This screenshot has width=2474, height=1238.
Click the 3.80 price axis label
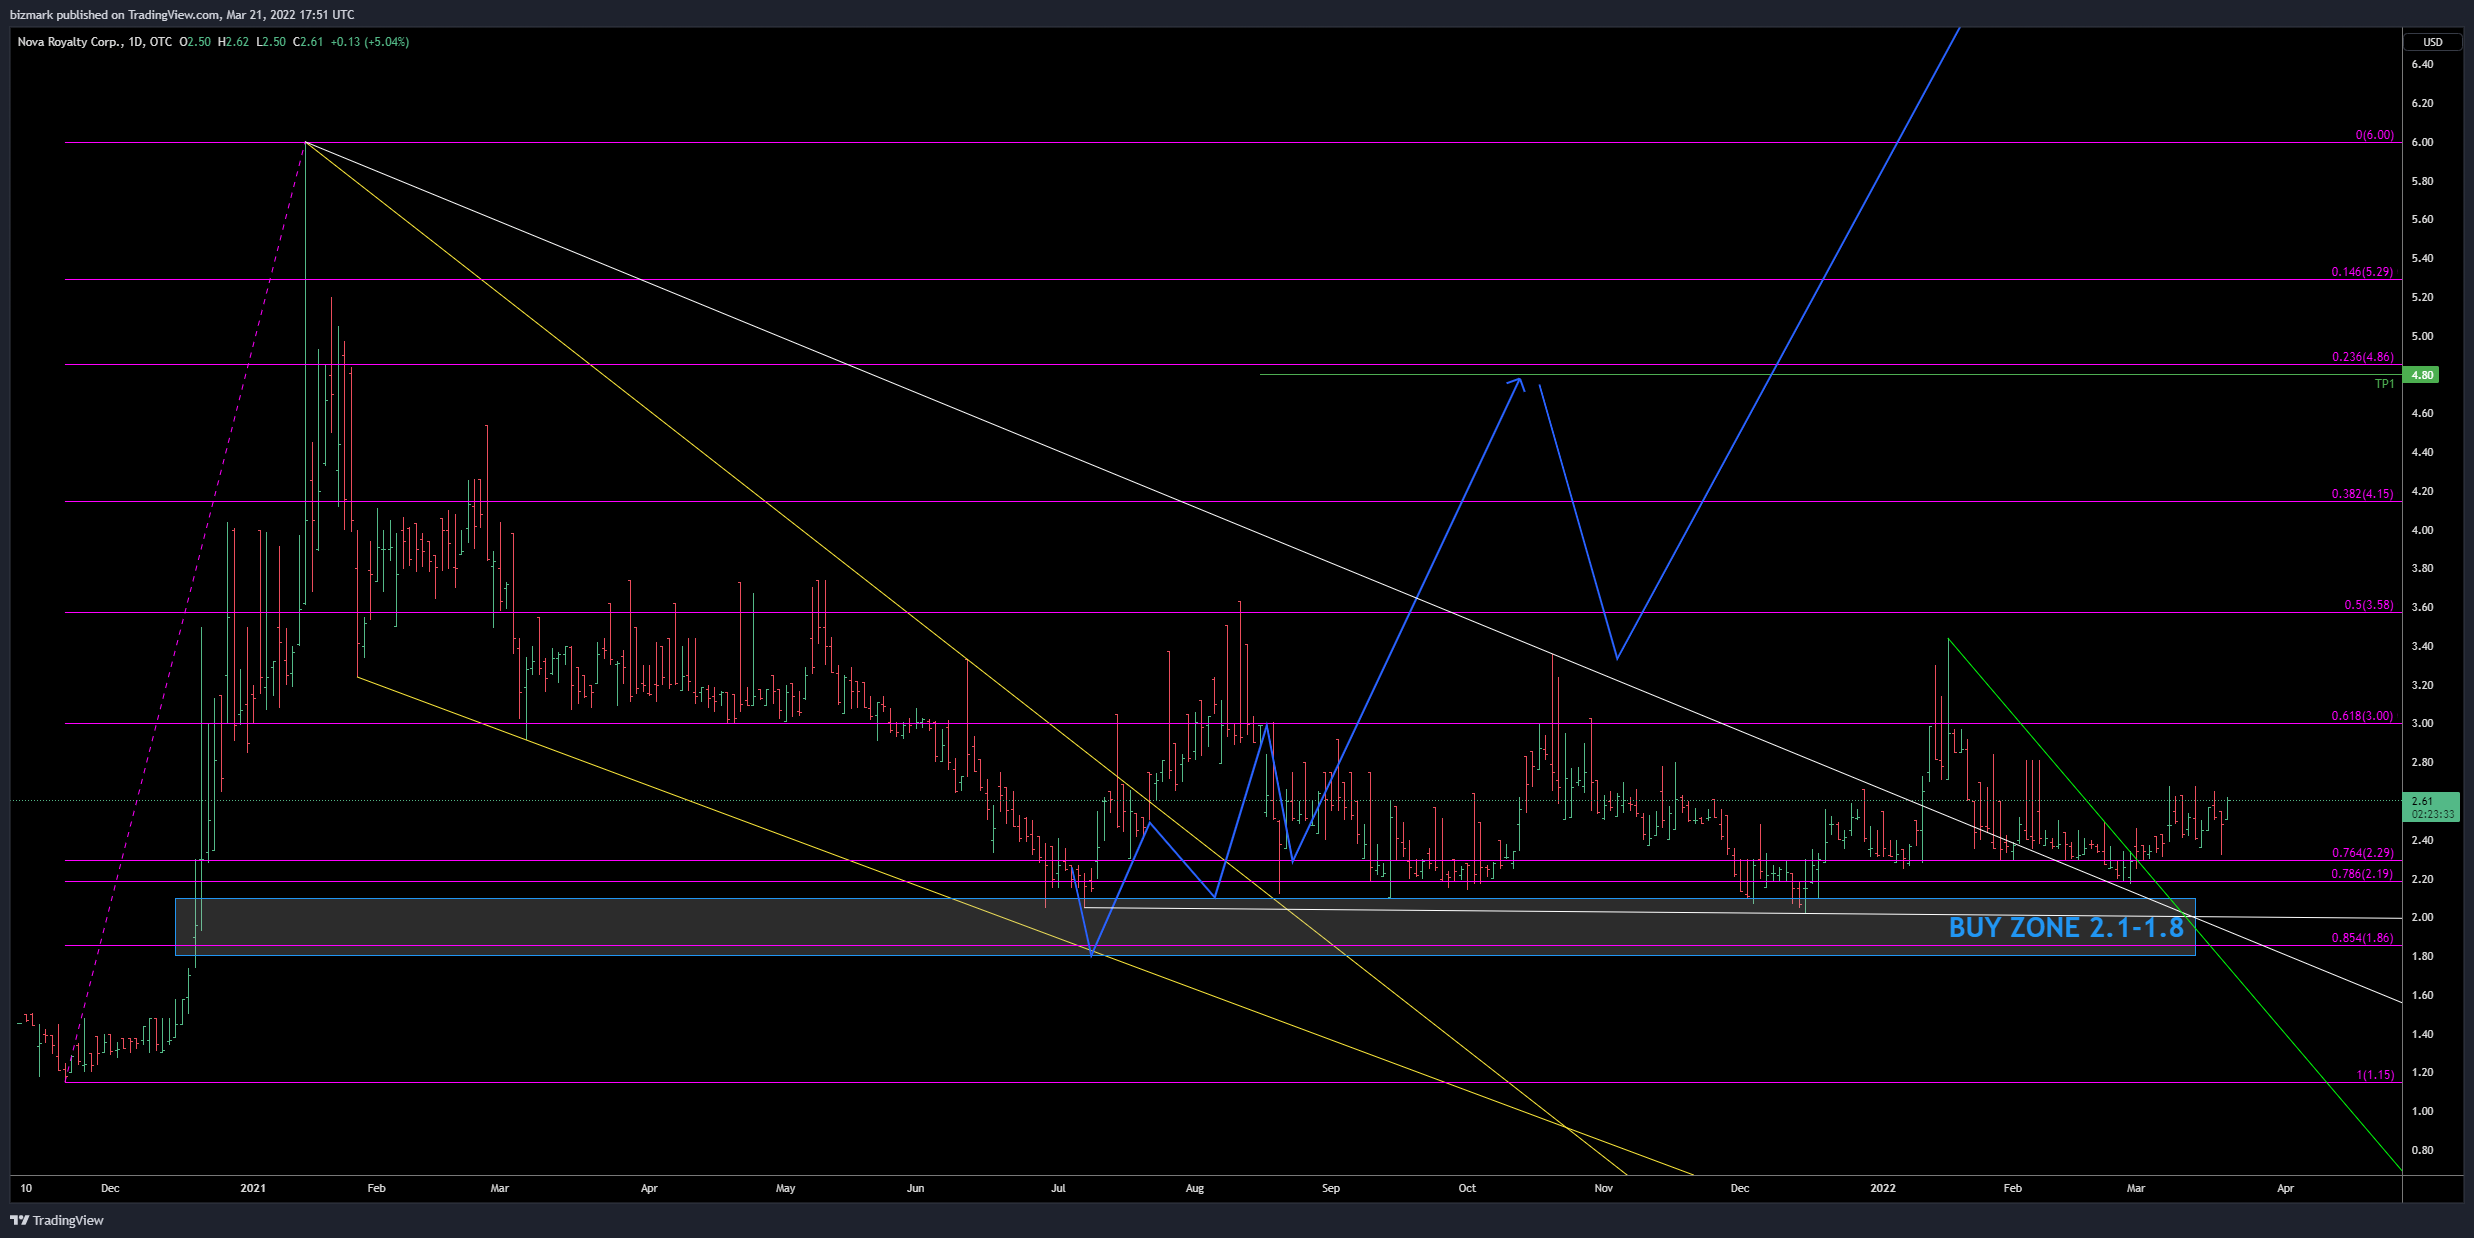click(x=2422, y=568)
